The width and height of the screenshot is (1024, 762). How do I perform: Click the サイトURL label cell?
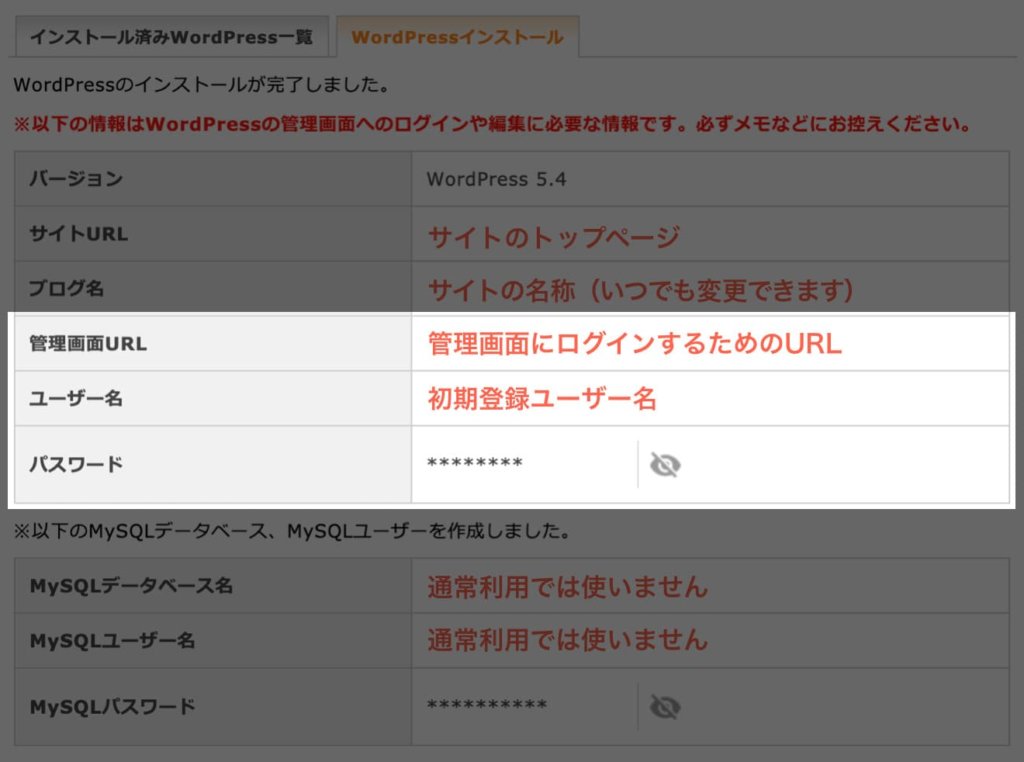point(213,234)
